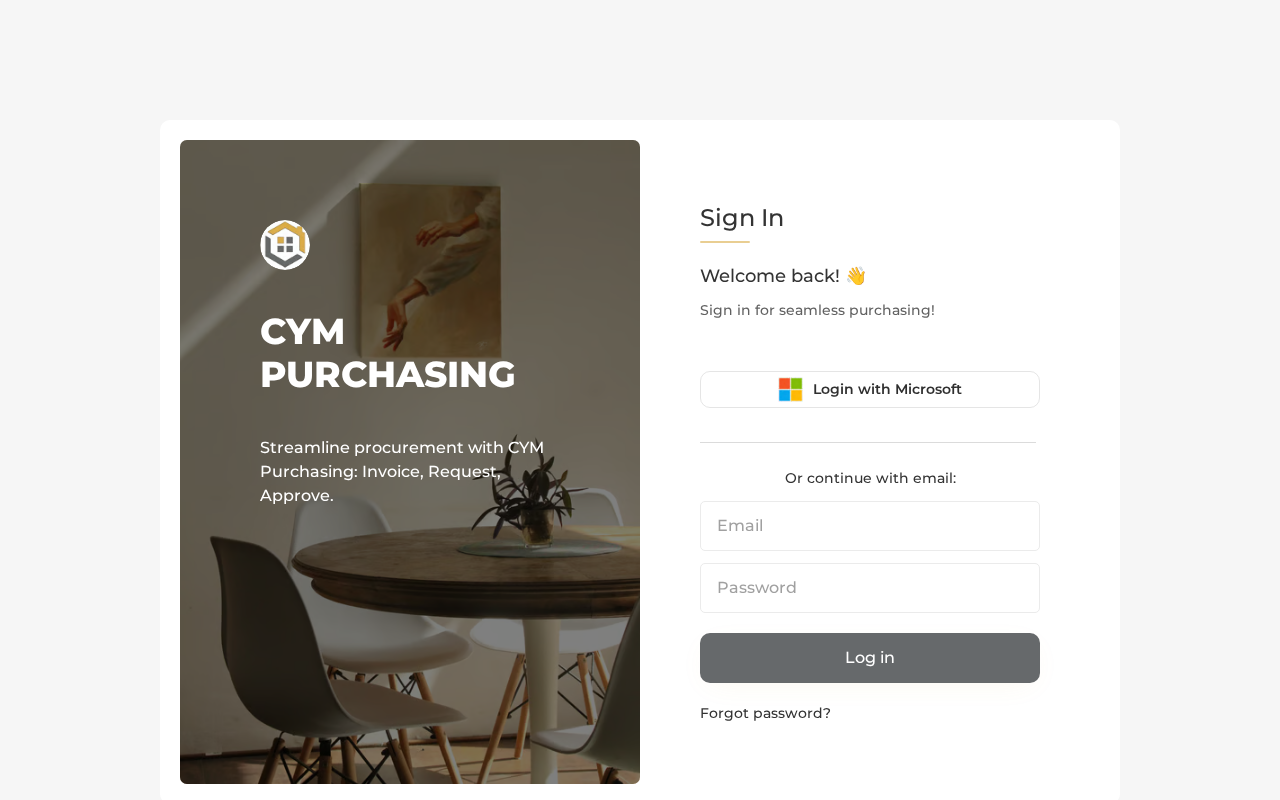Click the CYM PURCHASING title
Image resolution: width=1280 pixels, height=800 pixels.
pyautogui.click(x=388, y=353)
